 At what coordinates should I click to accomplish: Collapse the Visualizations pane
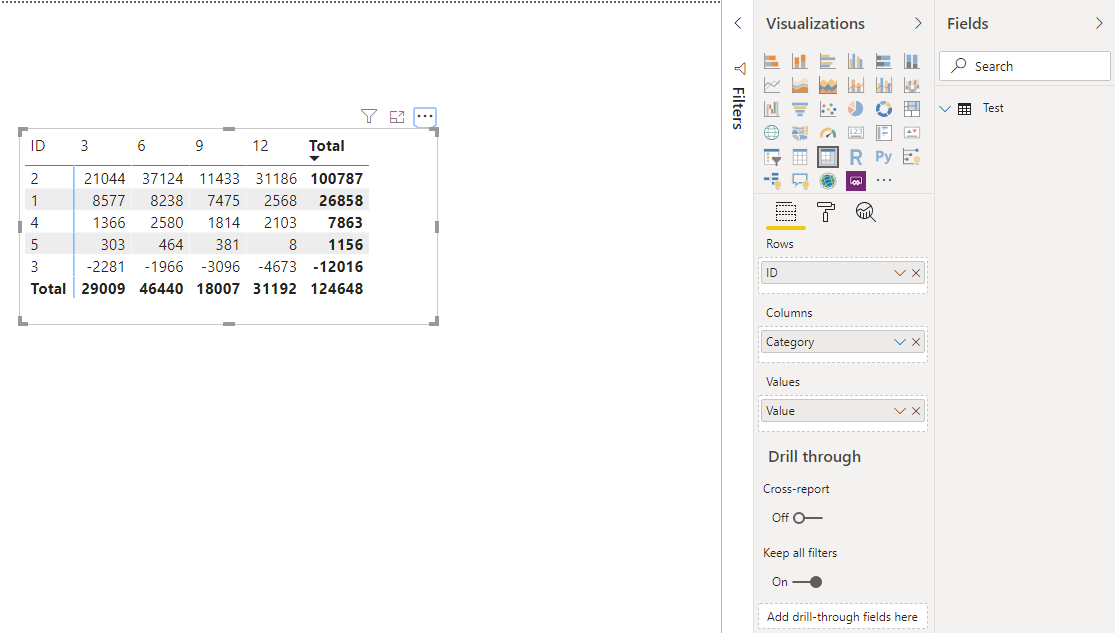click(x=918, y=23)
